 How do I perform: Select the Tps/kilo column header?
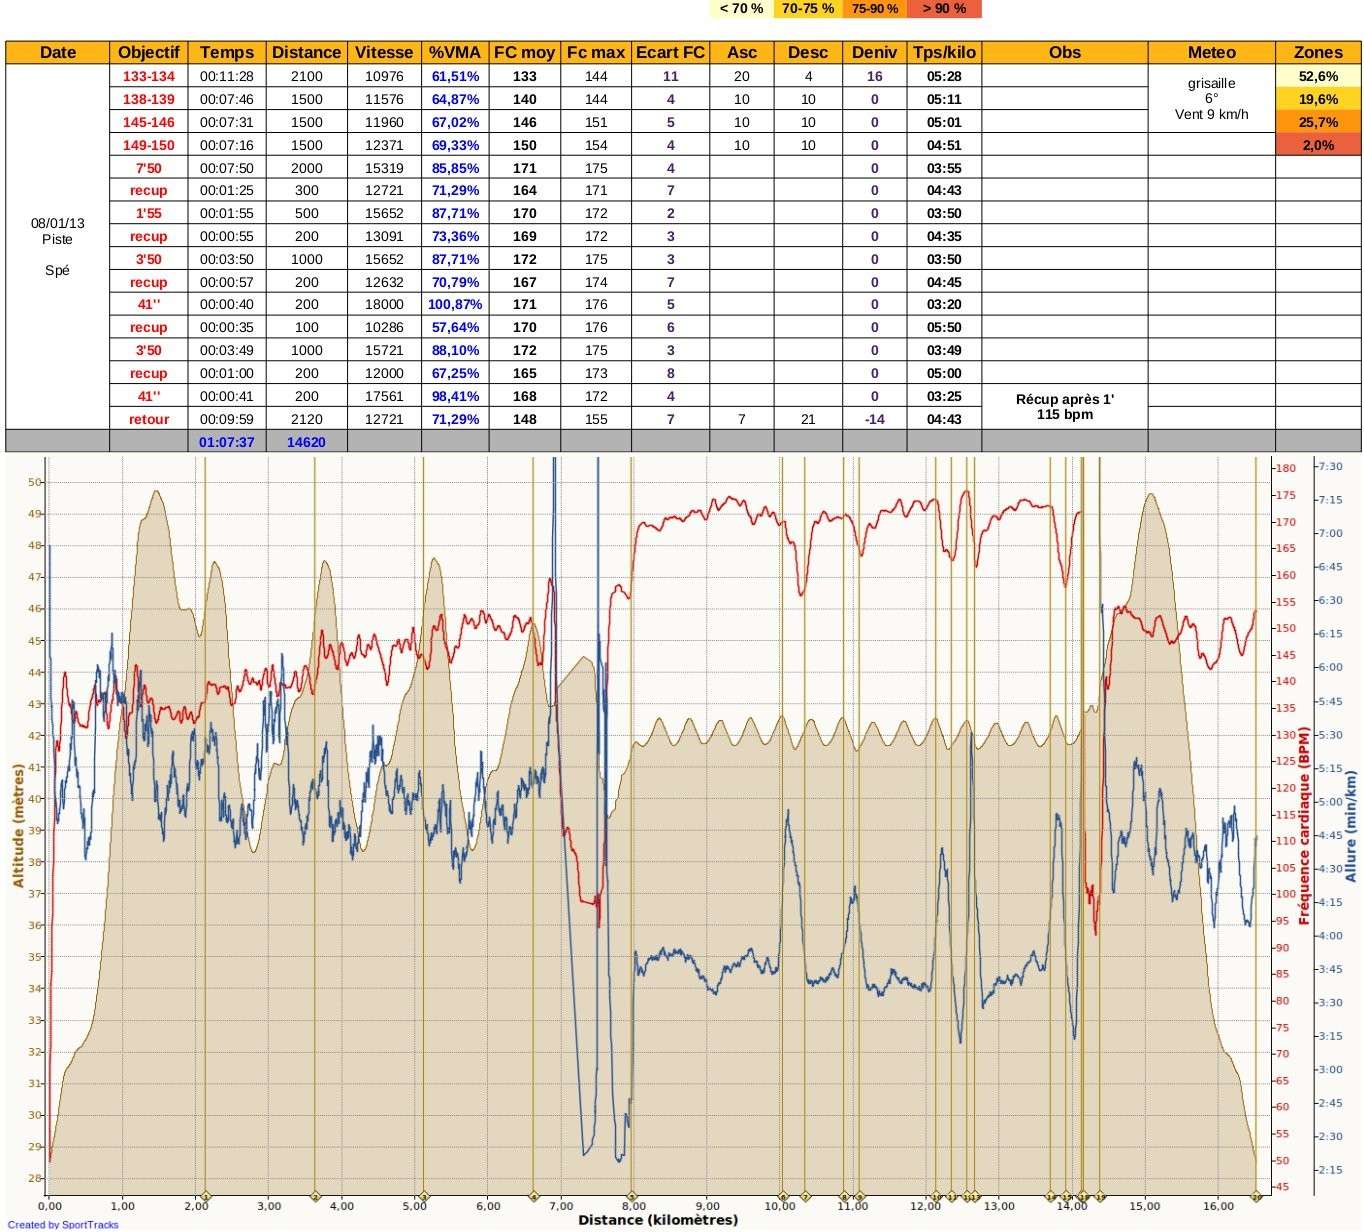click(944, 52)
